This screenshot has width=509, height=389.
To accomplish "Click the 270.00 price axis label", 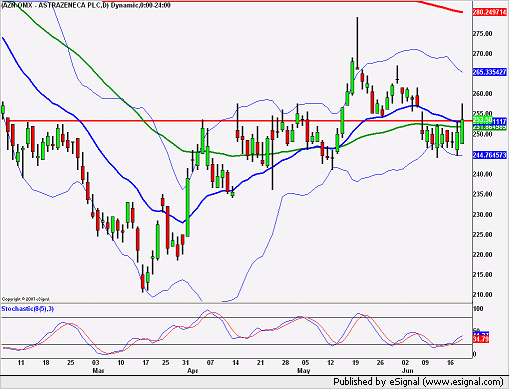I will tap(482, 54).
